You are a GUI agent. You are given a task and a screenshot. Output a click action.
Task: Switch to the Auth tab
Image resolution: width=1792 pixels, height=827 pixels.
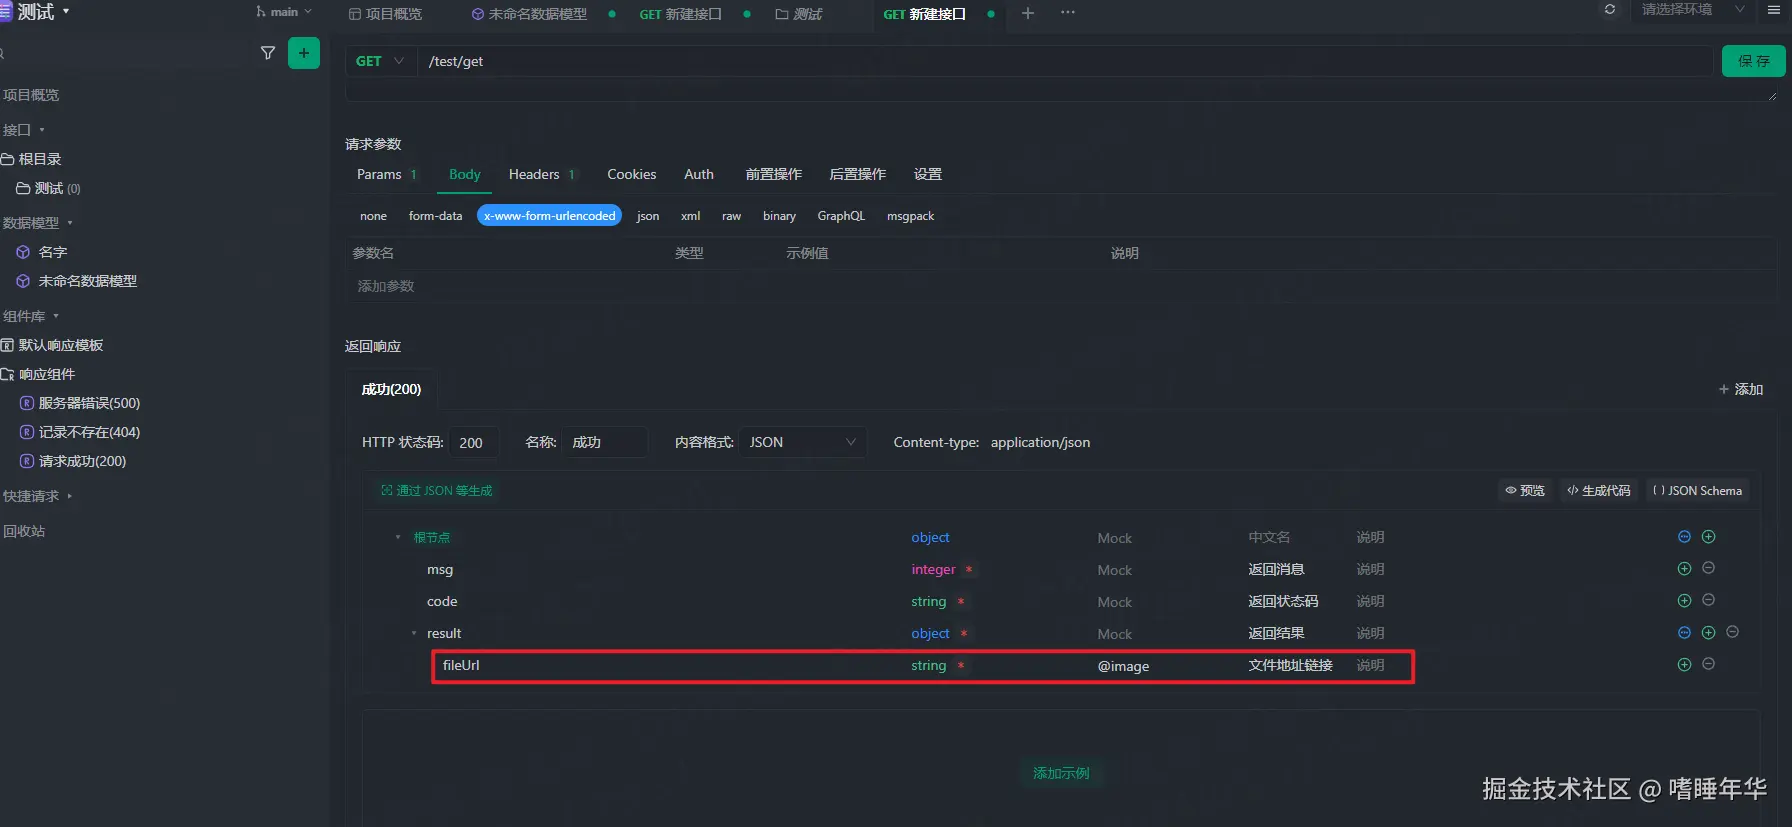point(698,174)
